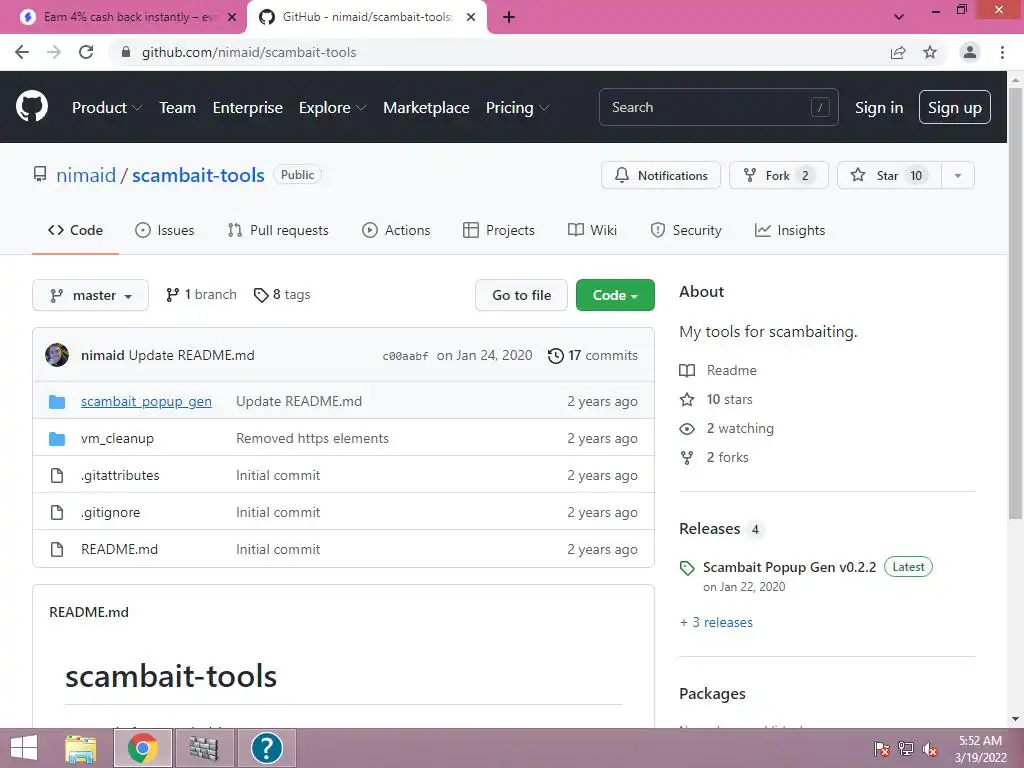Image resolution: width=1024 pixels, height=768 pixels.
Task: Click the Chrome taskbar icon
Action: coord(143,748)
